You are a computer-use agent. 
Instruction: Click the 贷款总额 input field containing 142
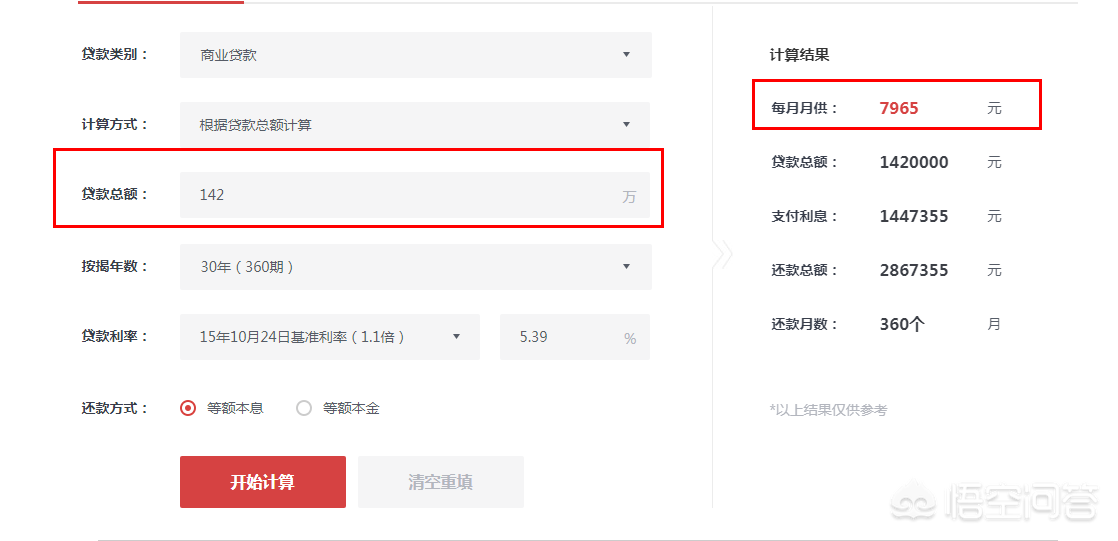coord(400,195)
